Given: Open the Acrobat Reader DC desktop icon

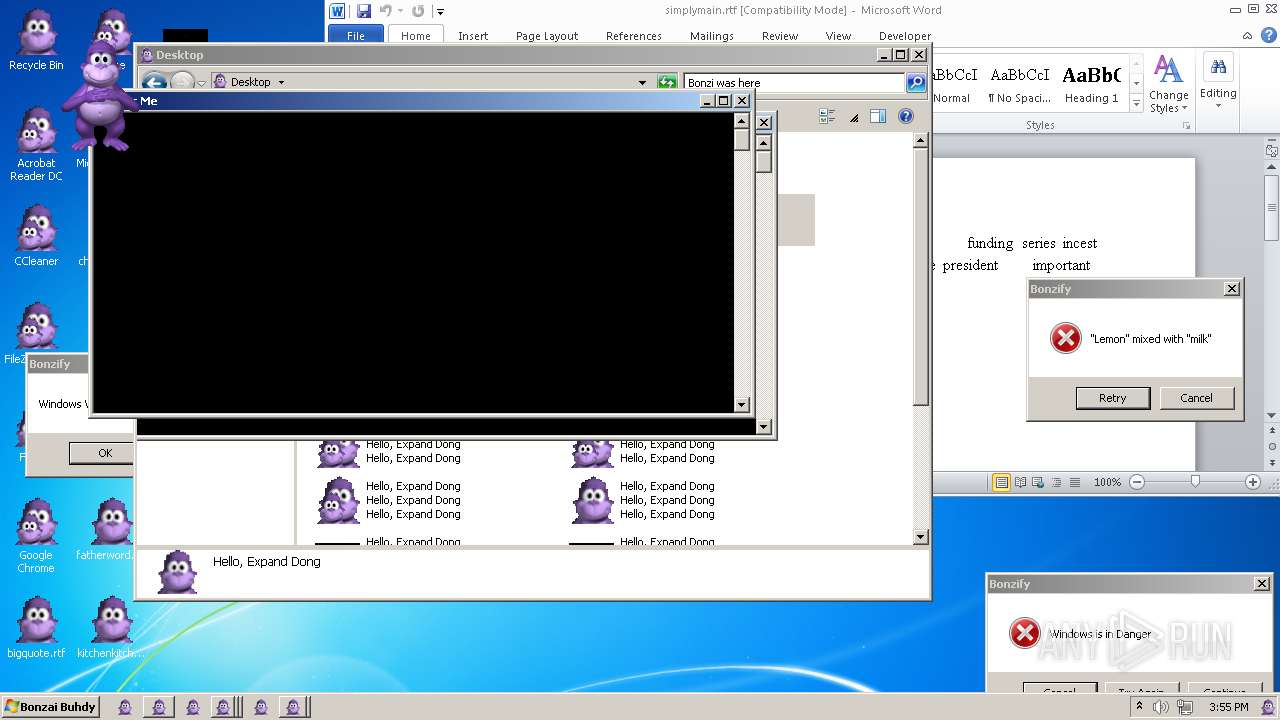Looking at the screenshot, I should 36,145.
